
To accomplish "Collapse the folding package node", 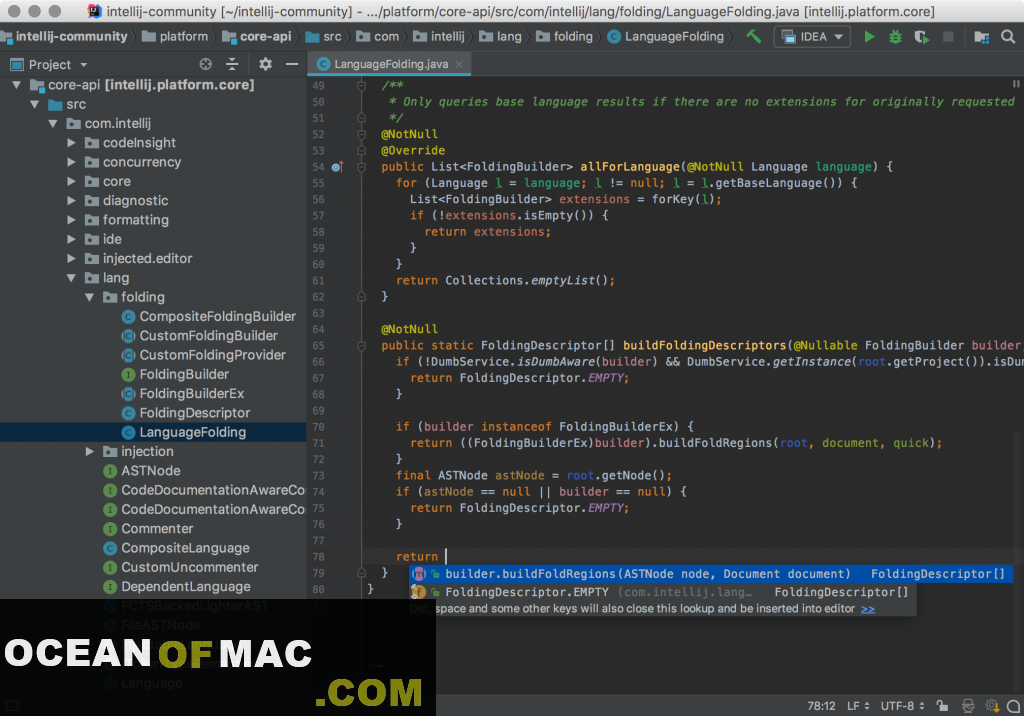I will (x=89, y=297).
